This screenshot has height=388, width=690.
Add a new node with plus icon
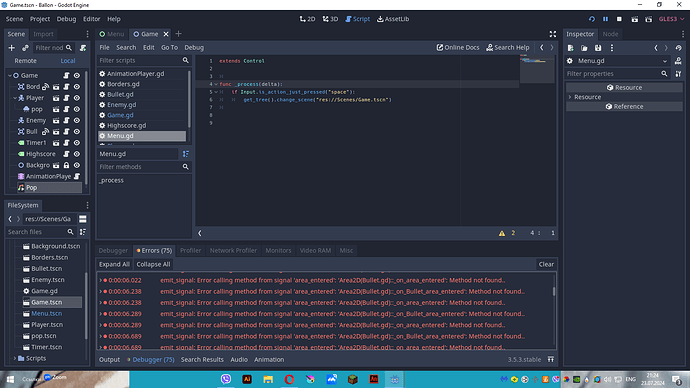click(x=11, y=48)
